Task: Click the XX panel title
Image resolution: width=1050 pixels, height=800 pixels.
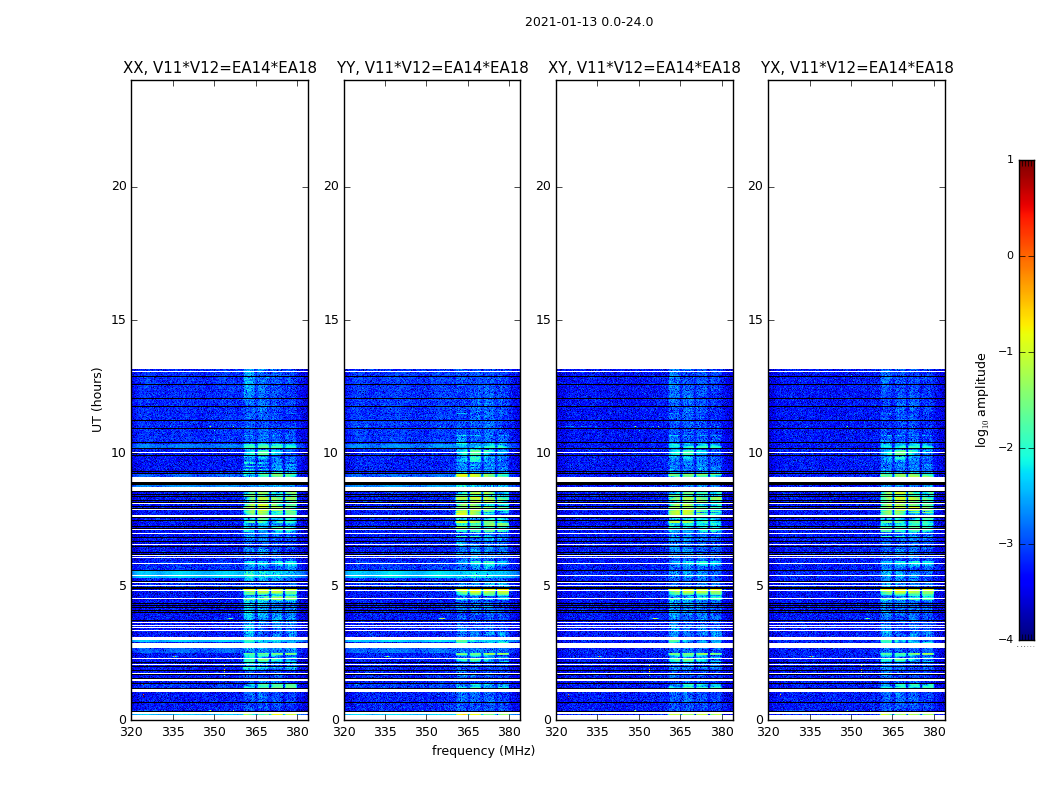Action: 220,68
